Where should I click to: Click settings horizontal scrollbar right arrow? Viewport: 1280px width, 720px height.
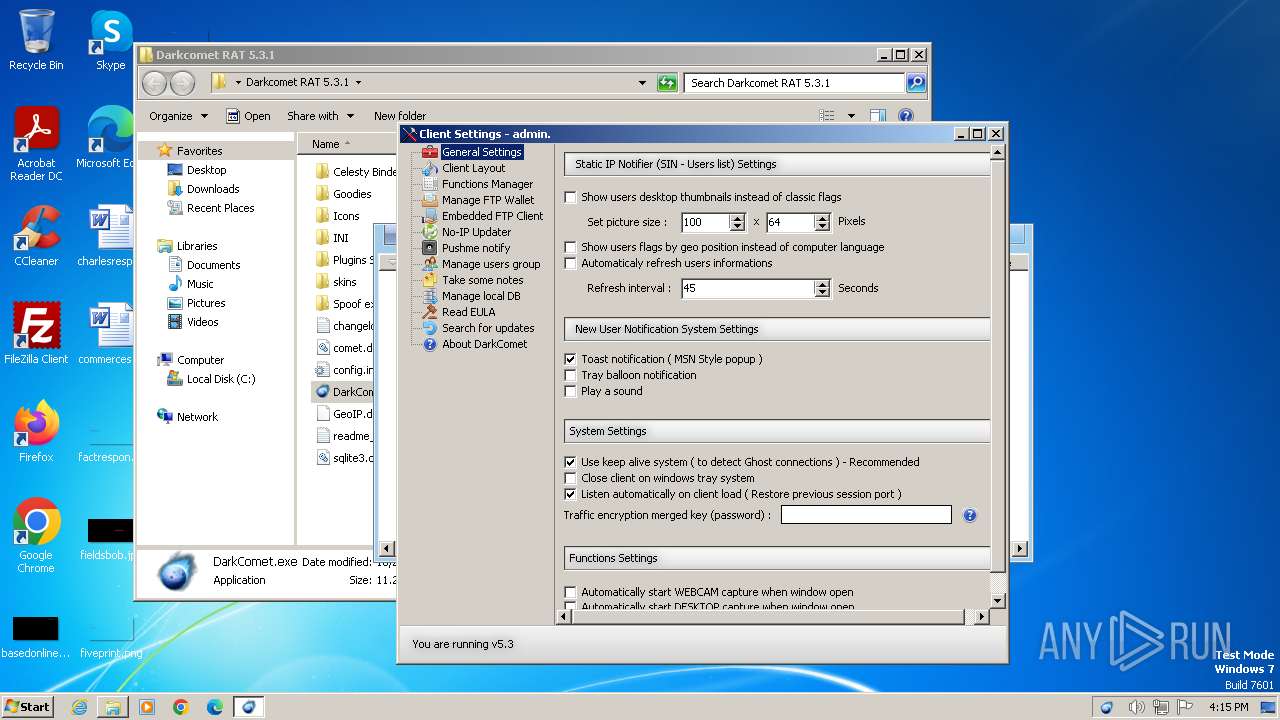point(981,617)
